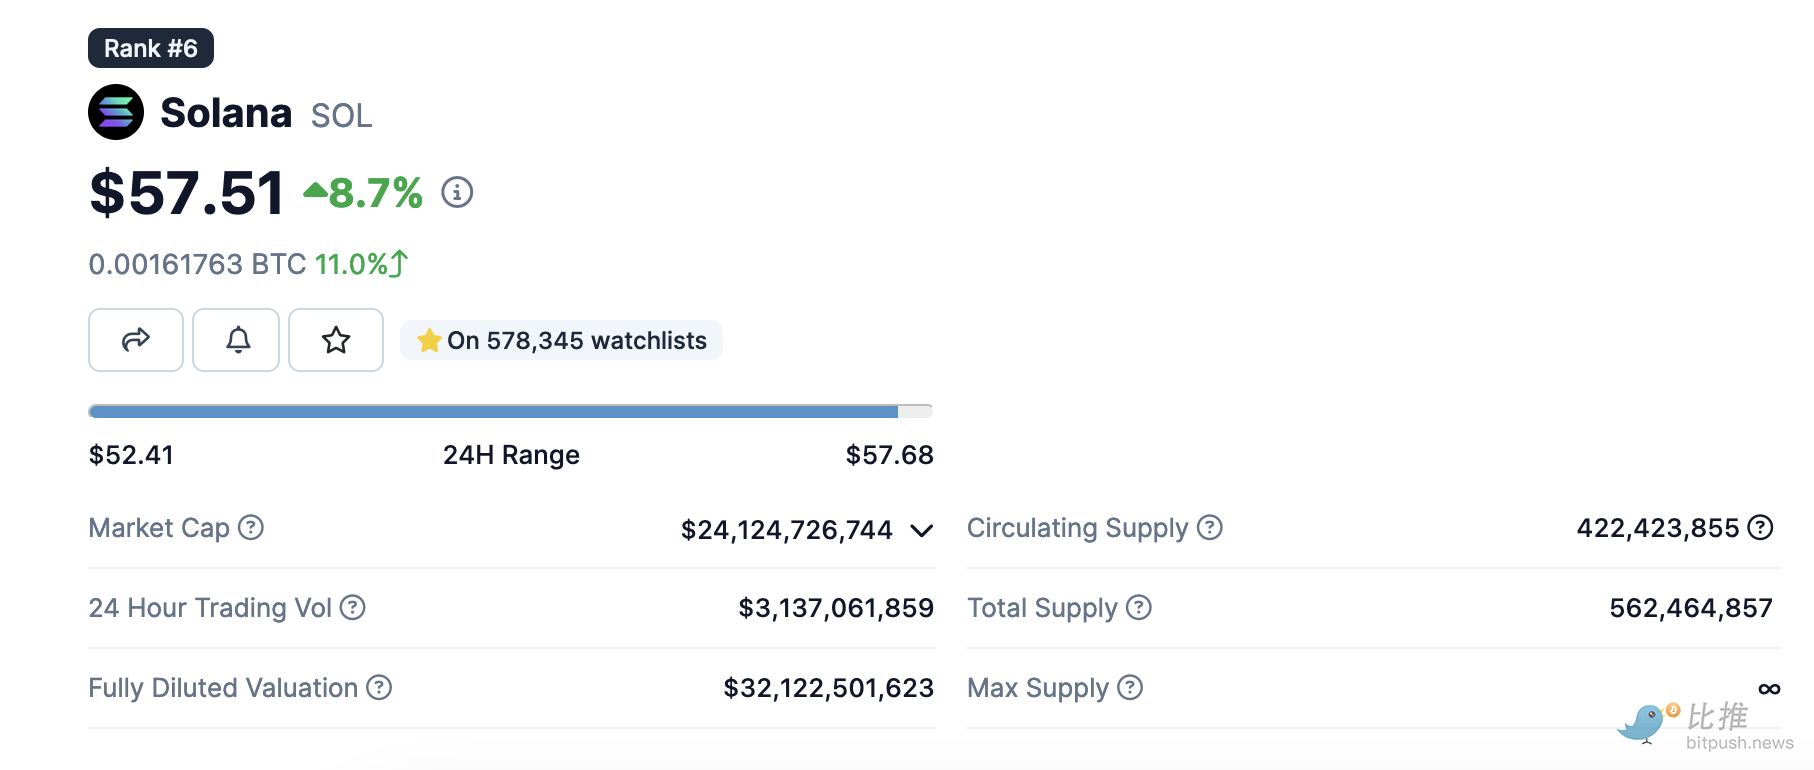Click the 578,345 watchlists badge
The image size is (1814, 770).
point(561,340)
